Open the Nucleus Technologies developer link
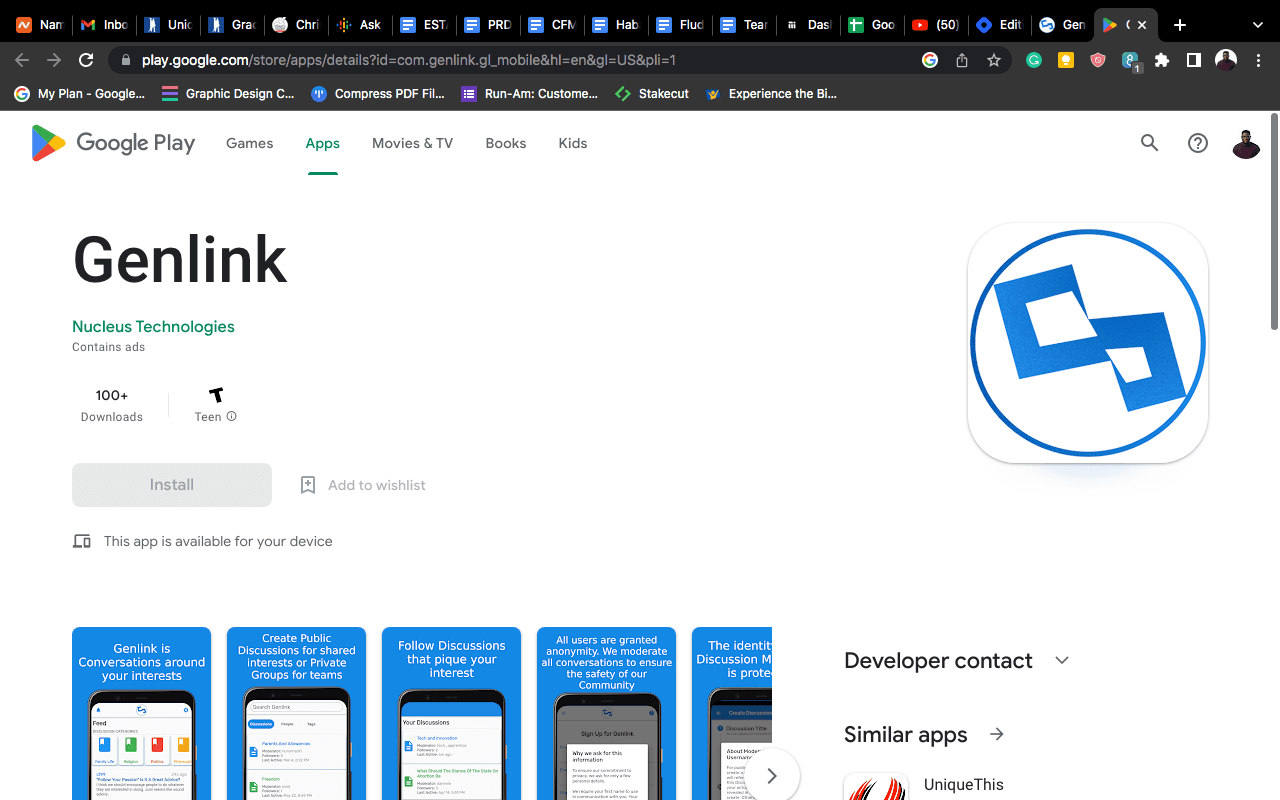Viewport: 1280px width, 800px height. (153, 326)
